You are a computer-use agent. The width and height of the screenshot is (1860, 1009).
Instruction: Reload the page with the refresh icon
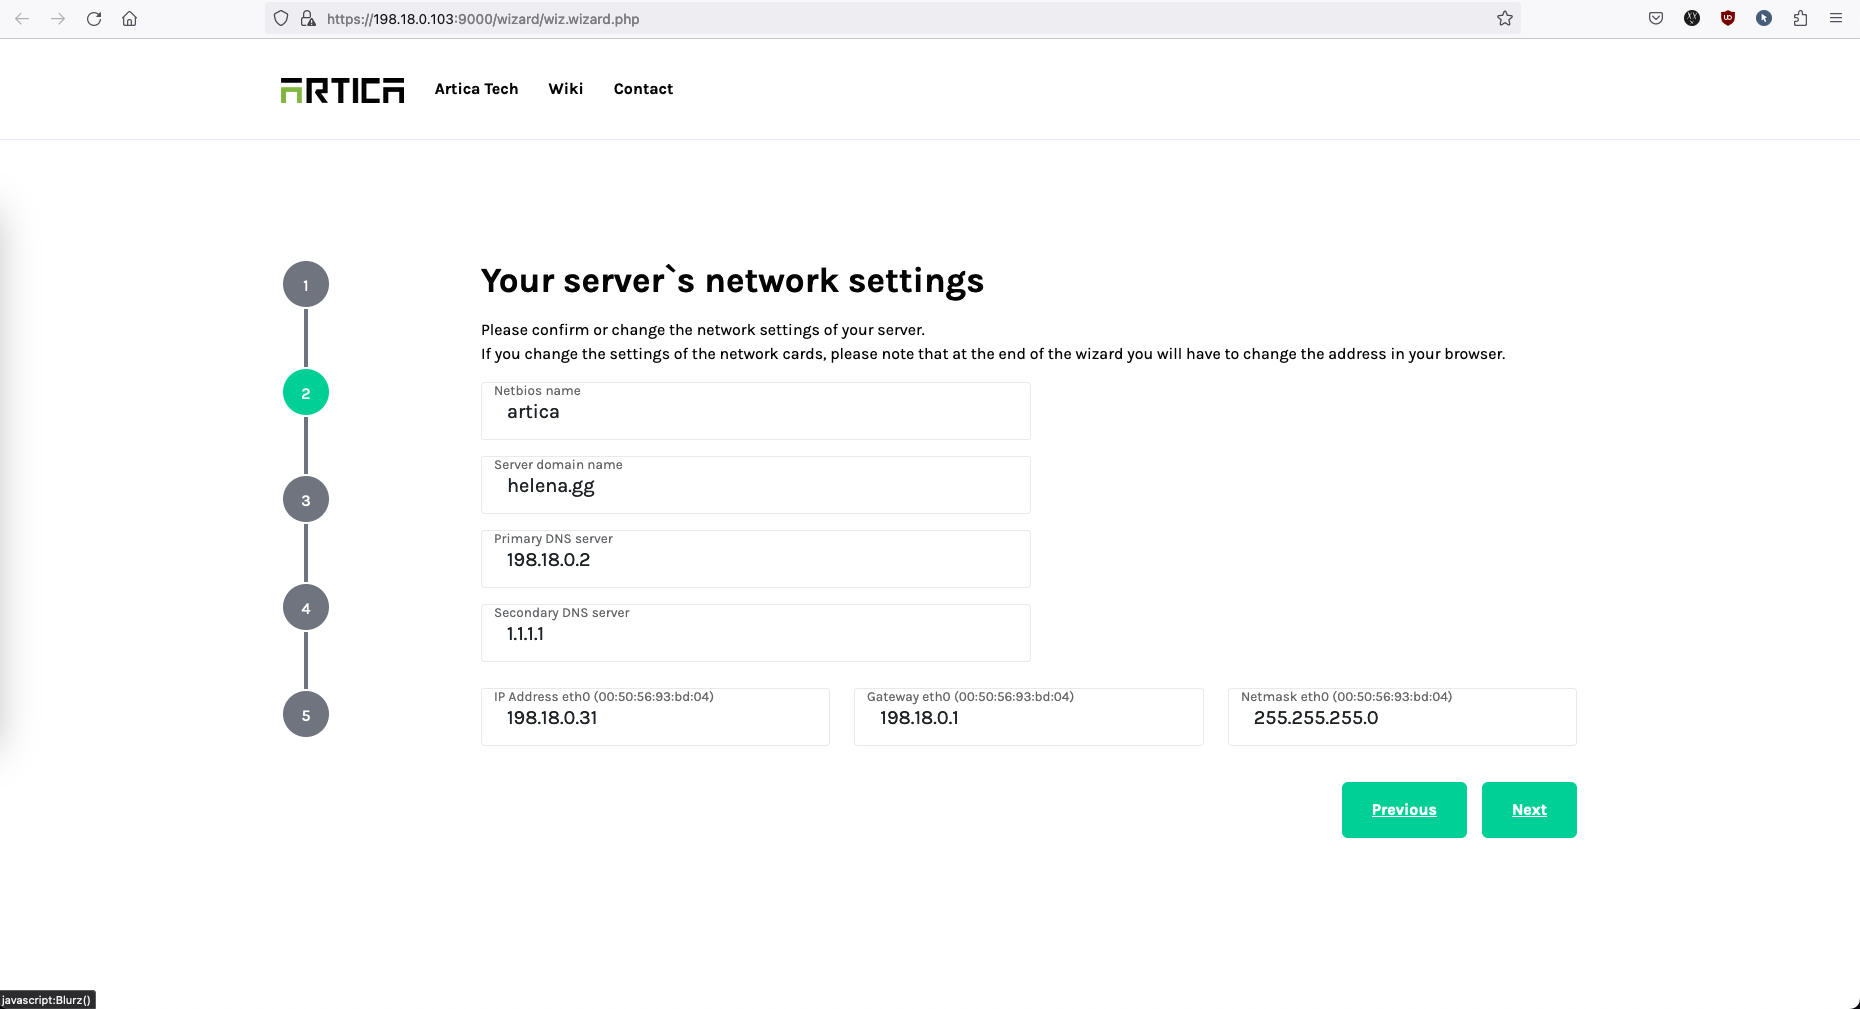pyautogui.click(x=94, y=19)
